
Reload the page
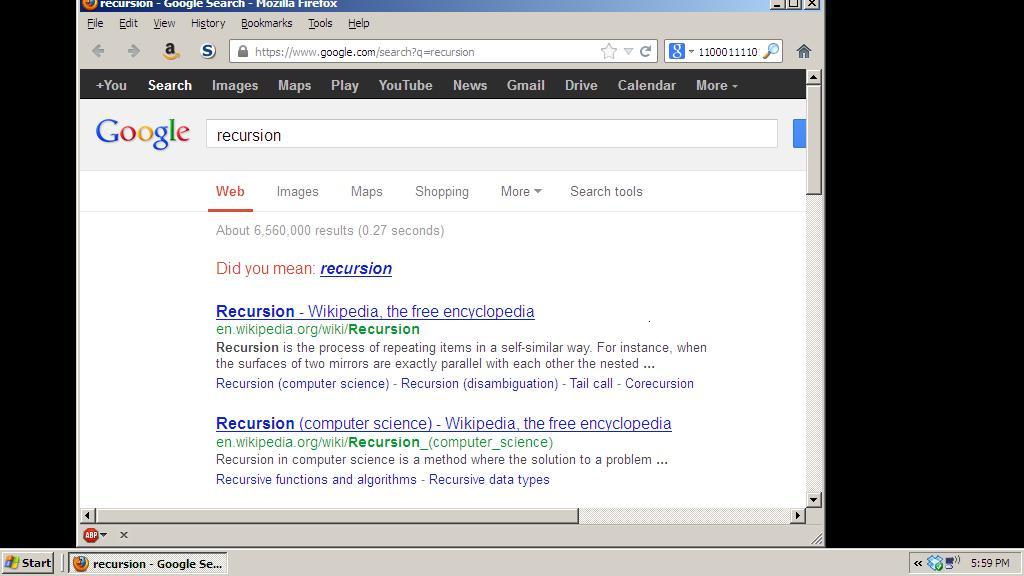pyautogui.click(x=645, y=52)
